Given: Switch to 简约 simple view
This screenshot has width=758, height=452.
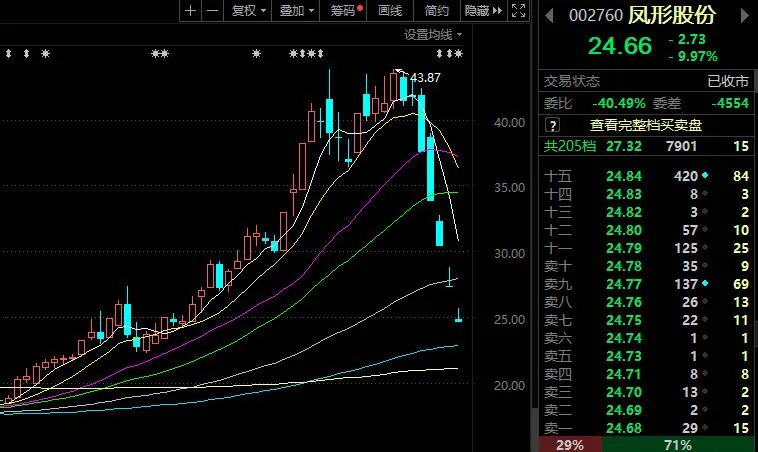Looking at the screenshot, I should (x=437, y=11).
